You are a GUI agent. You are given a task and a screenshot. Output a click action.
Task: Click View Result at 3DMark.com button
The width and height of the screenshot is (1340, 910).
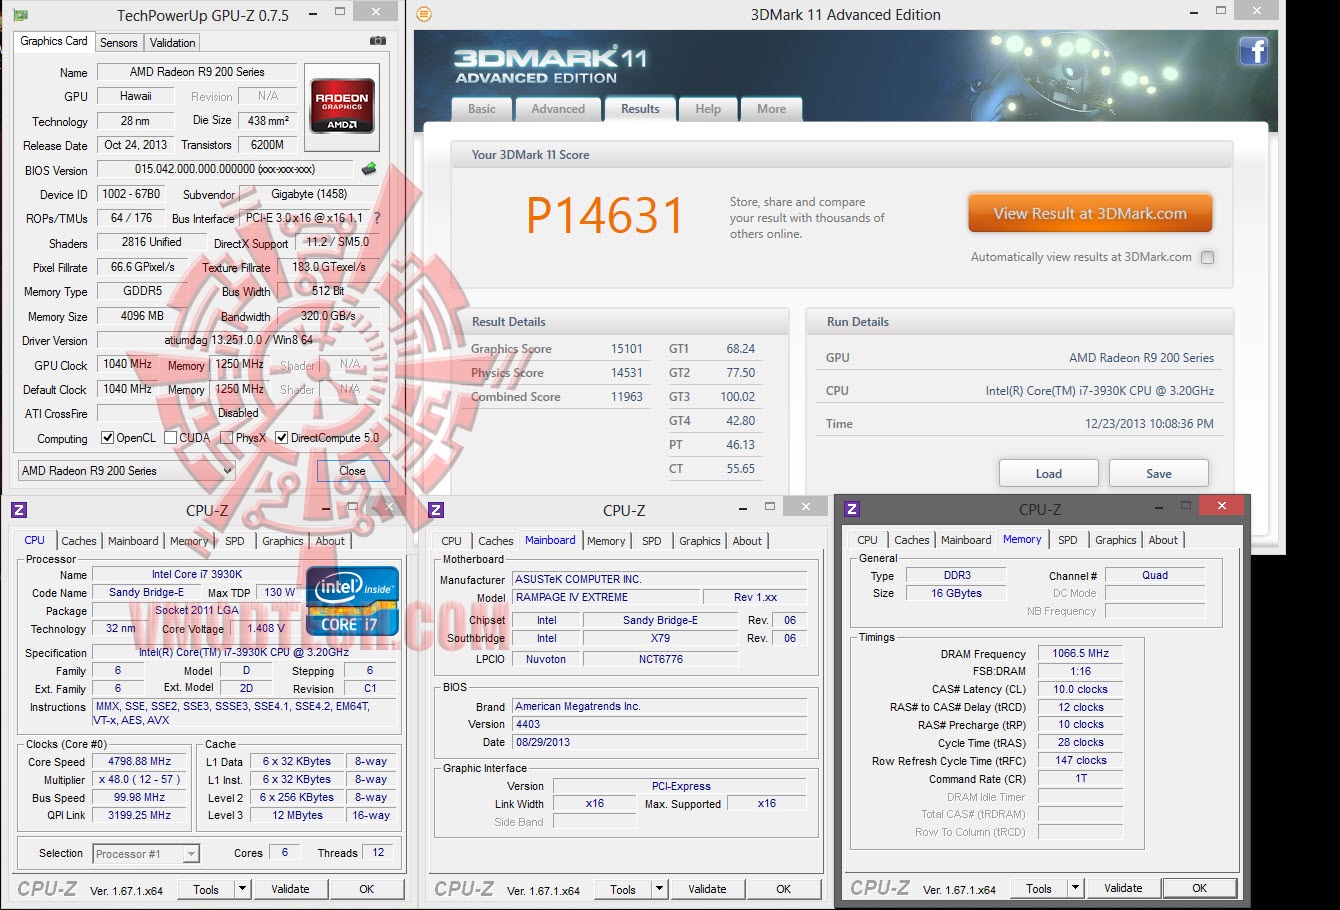pyautogui.click(x=1090, y=213)
